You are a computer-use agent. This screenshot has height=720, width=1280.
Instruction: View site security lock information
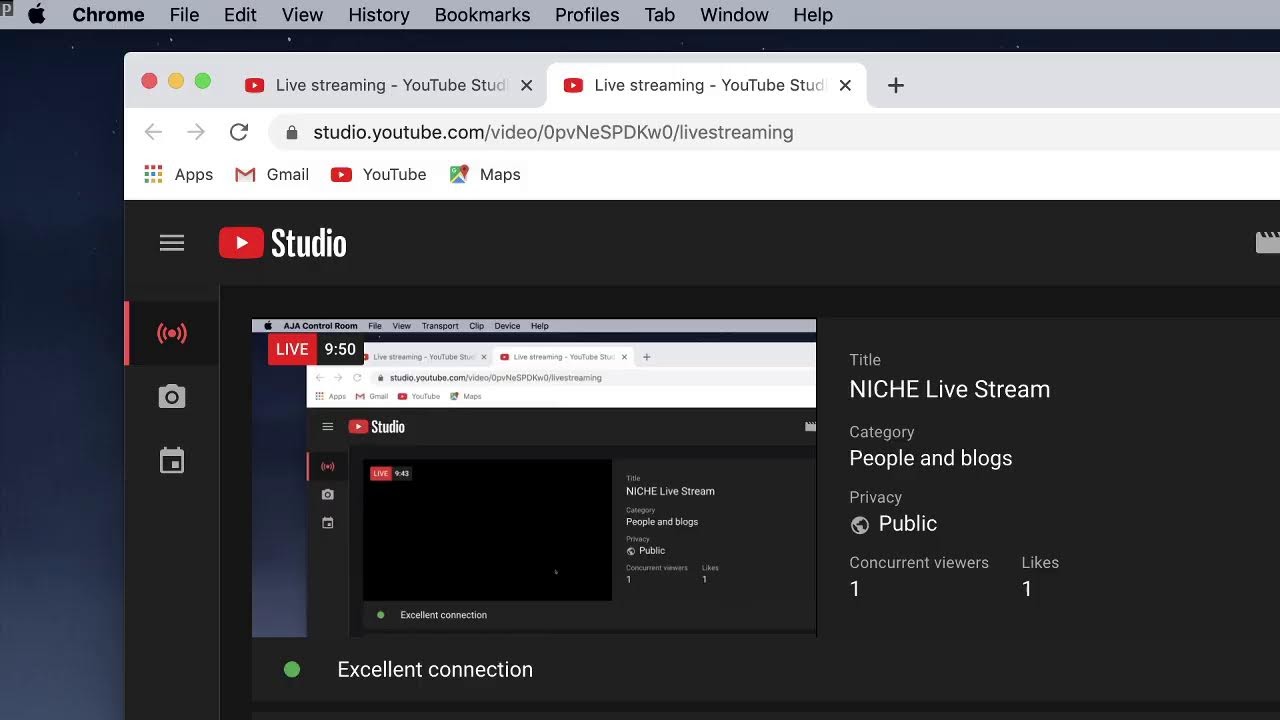click(x=292, y=132)
